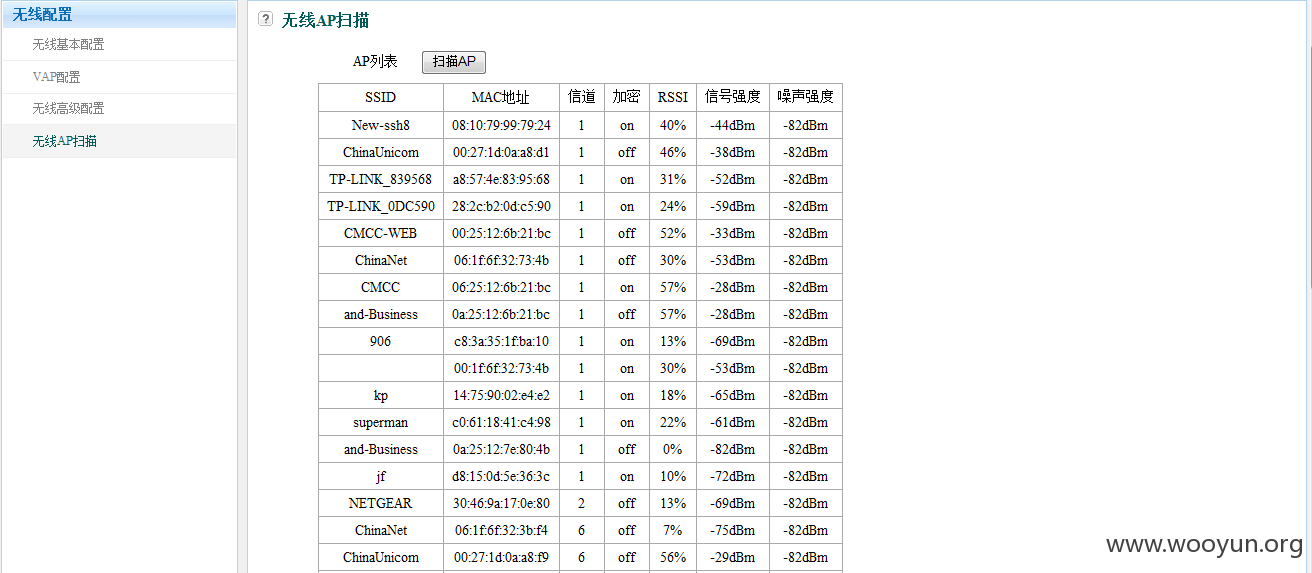Click the MAC地址 column header
The height and width of the screenshot is (573, 1312).
tap(500, 97)
